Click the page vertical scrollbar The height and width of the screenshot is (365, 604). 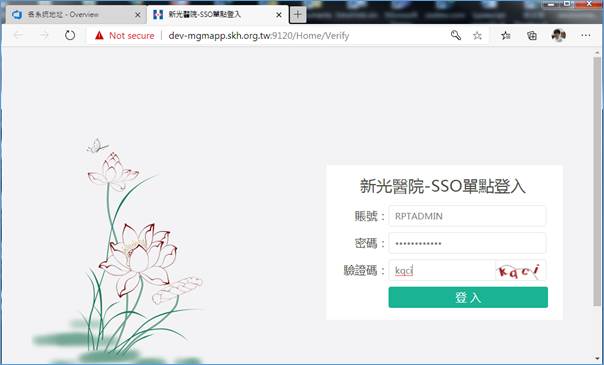(597, 181)
